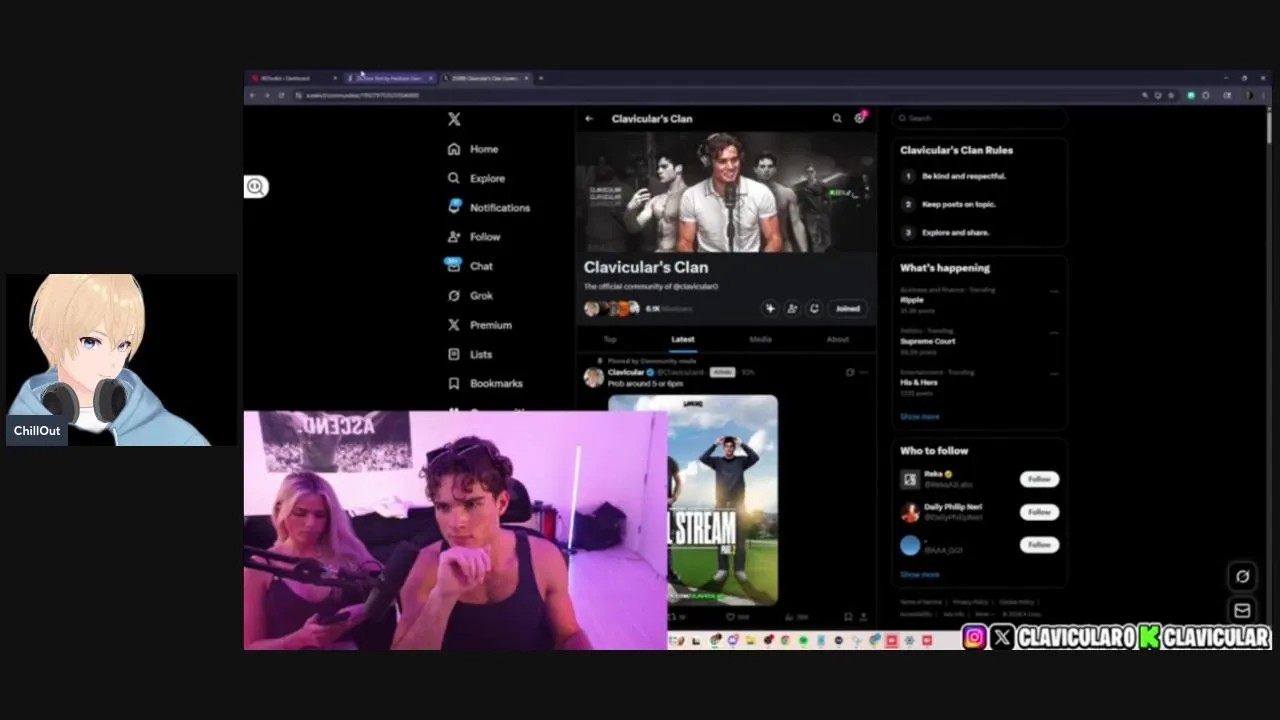Like the pinned Clavicular post

[731, 617]
